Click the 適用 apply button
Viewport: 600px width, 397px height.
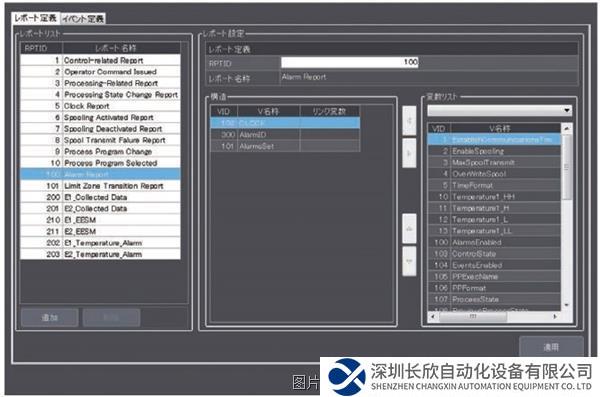pos(551,347)
